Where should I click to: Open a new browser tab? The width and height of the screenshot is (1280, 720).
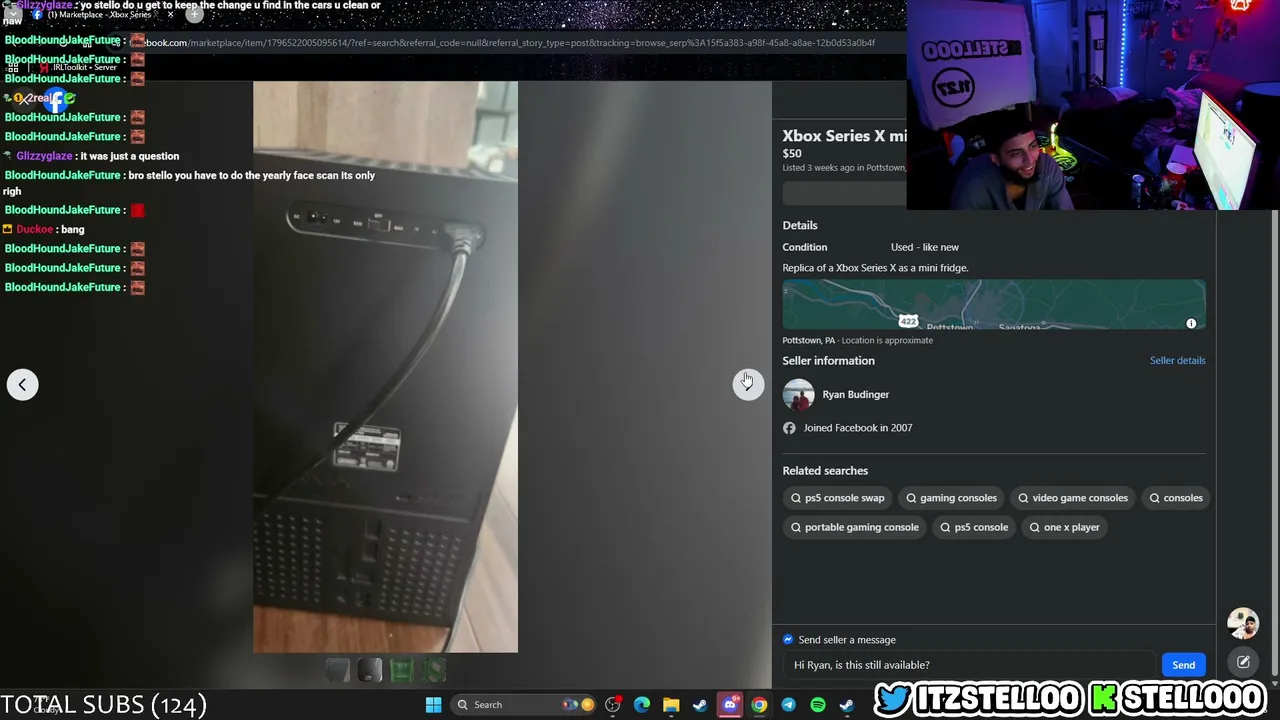pyautogui.click(x=194, y=14)
